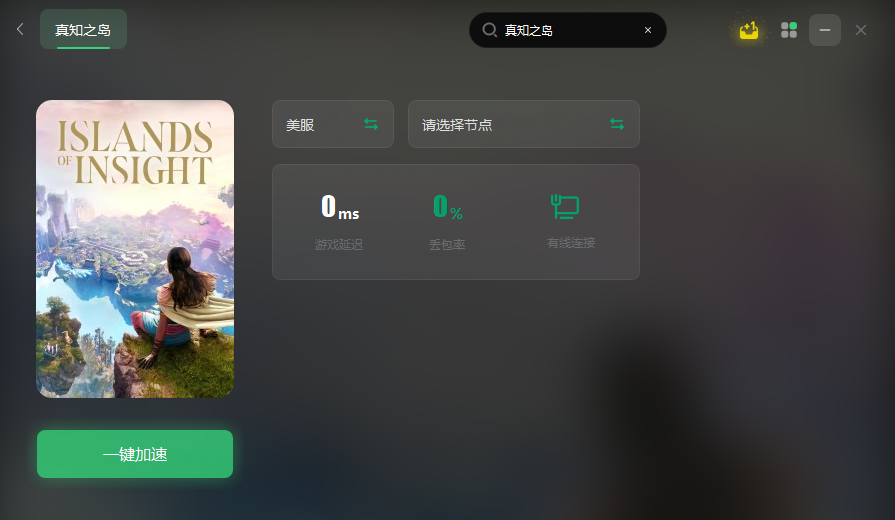Open the Islands of Insight cover art
Image resolution: width=895 pixels, height=520 pixels.
[x=135, y=249]
